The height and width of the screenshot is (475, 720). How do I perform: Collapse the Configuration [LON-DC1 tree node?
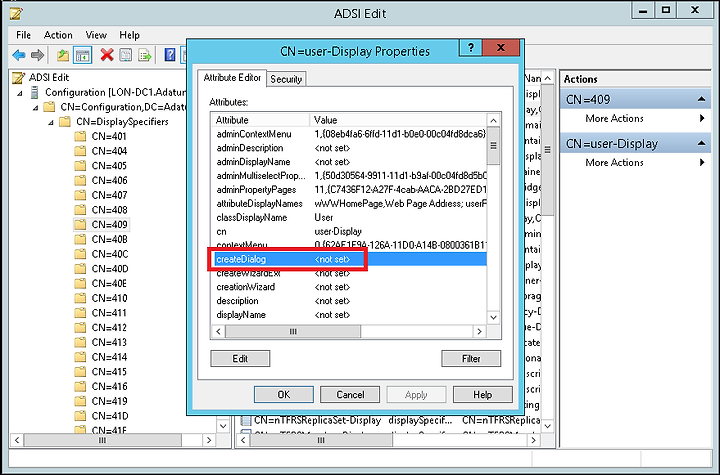click(x=20, y=93)
